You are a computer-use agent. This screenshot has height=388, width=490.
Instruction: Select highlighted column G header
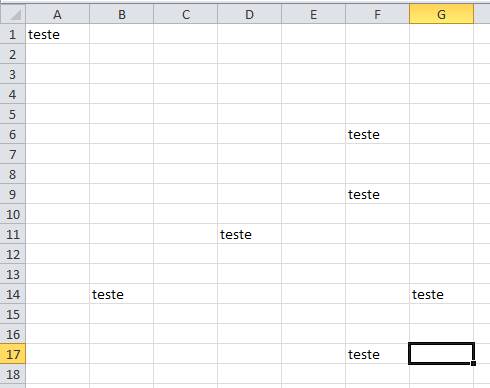pos(441,14)
